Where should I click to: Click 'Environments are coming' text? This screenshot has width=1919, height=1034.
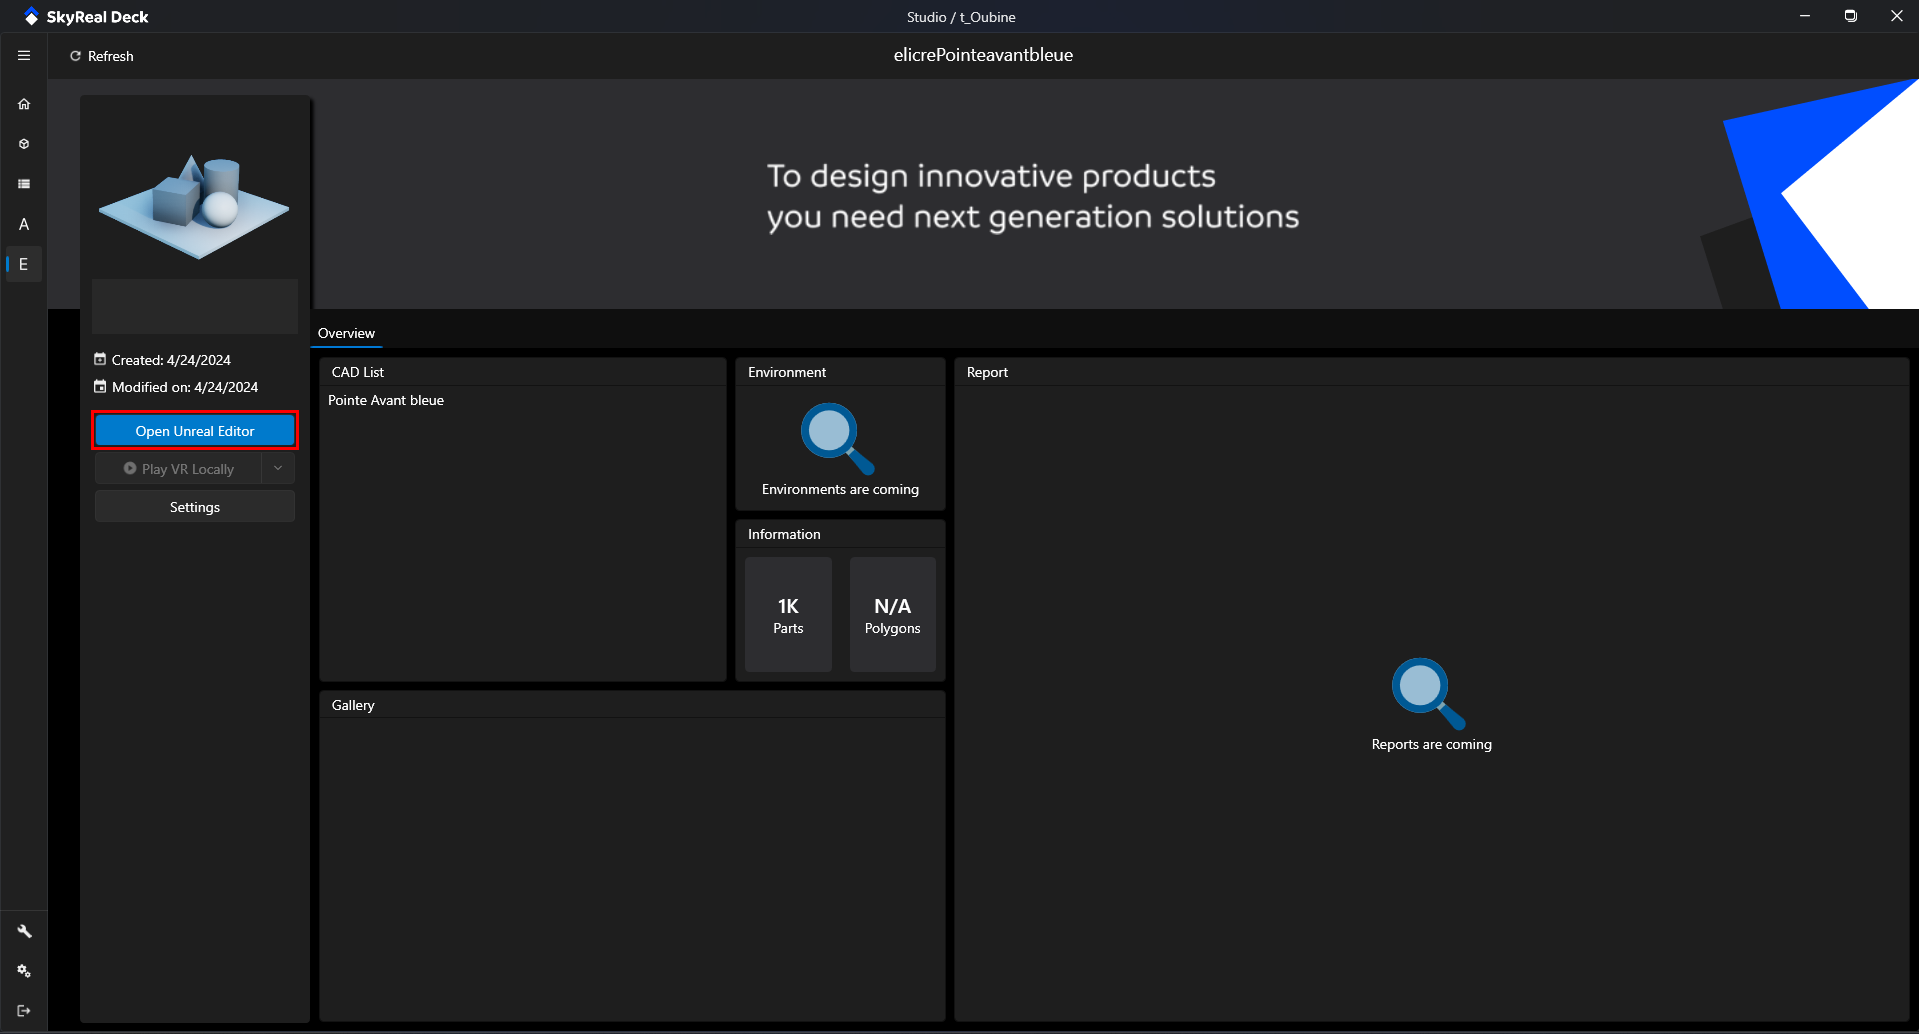(x=840, y=489)
